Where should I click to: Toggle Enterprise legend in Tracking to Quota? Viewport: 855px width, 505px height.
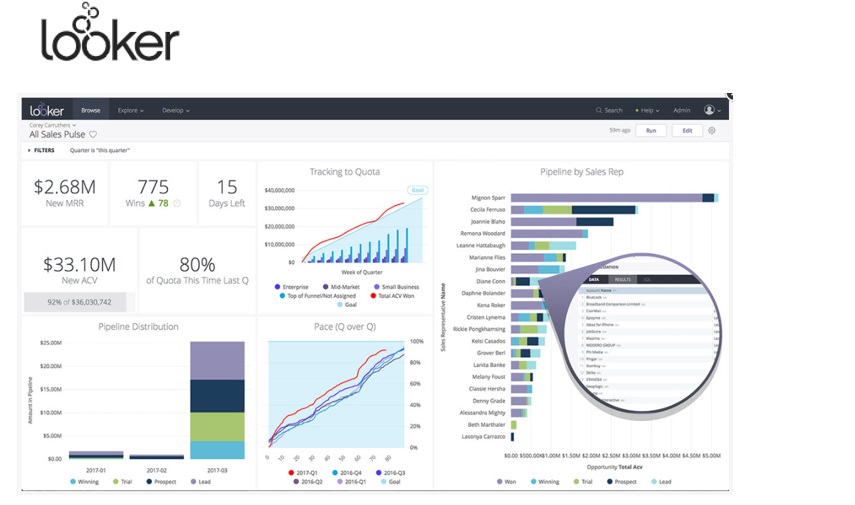pyautogui.click(x=292, y=287)
